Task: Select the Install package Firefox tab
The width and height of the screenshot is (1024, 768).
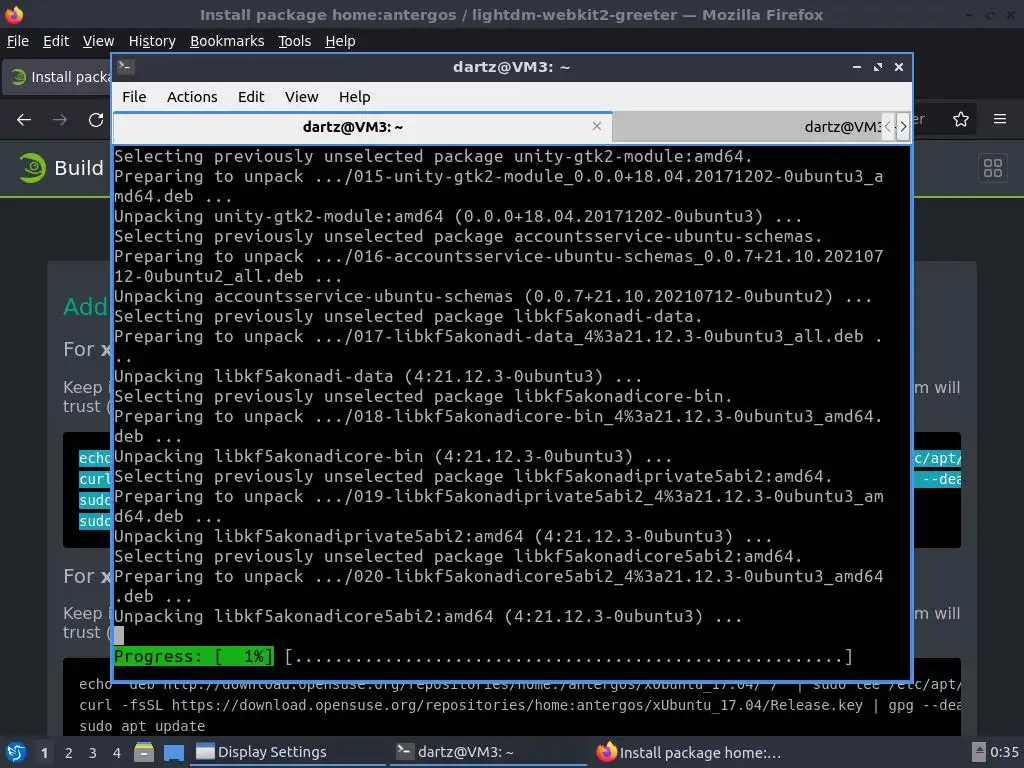Action: (x=57, y=77)
